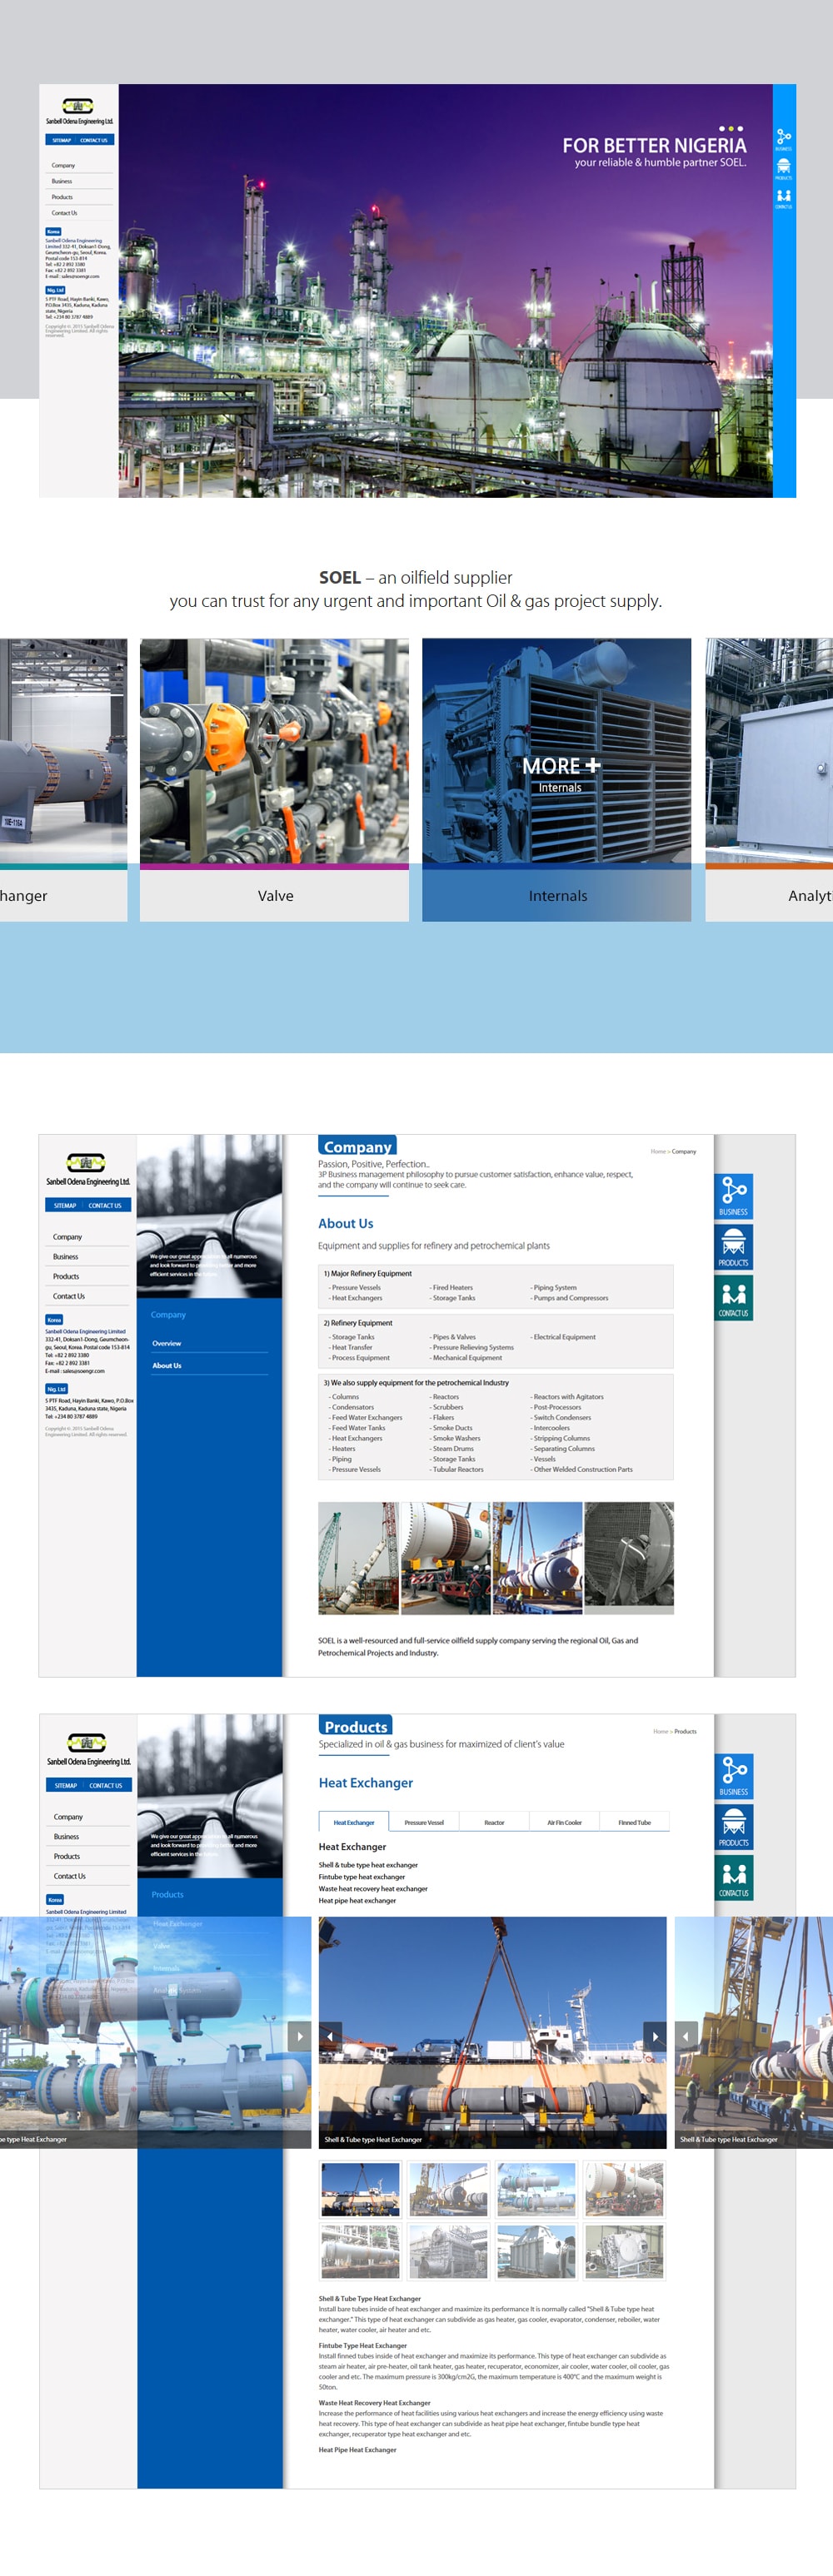Switch to the Heat Exchanger tab
This screenshot has height=2576, width=833.
click(354, 1822)
